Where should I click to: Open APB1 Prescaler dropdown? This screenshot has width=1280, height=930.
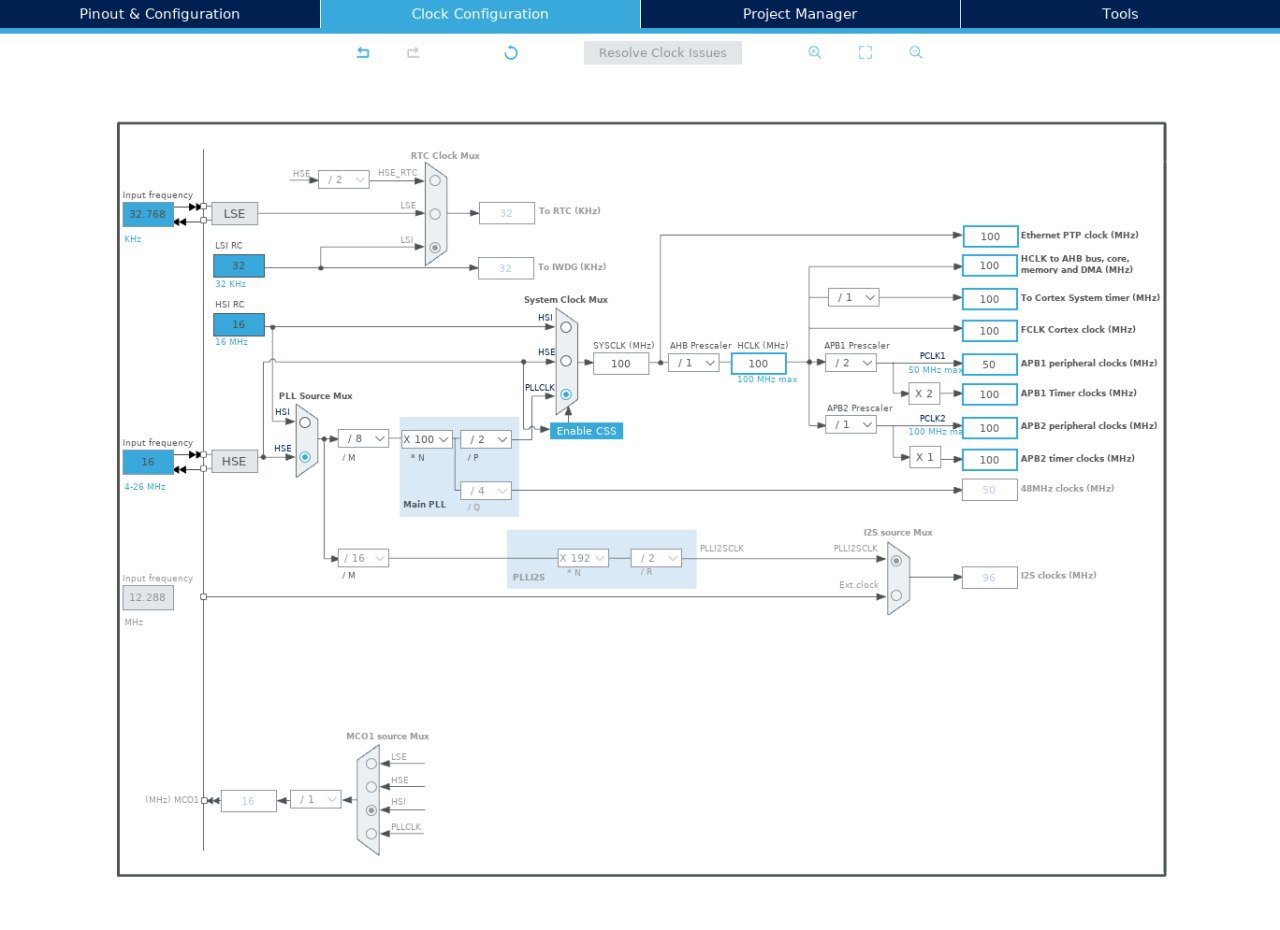click(851, 363)
